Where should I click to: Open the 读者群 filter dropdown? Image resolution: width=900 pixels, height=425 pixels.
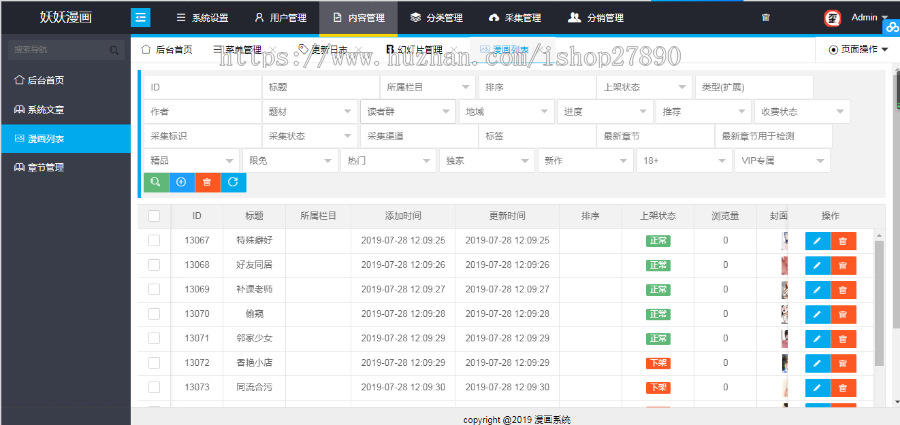coord(408,111)
